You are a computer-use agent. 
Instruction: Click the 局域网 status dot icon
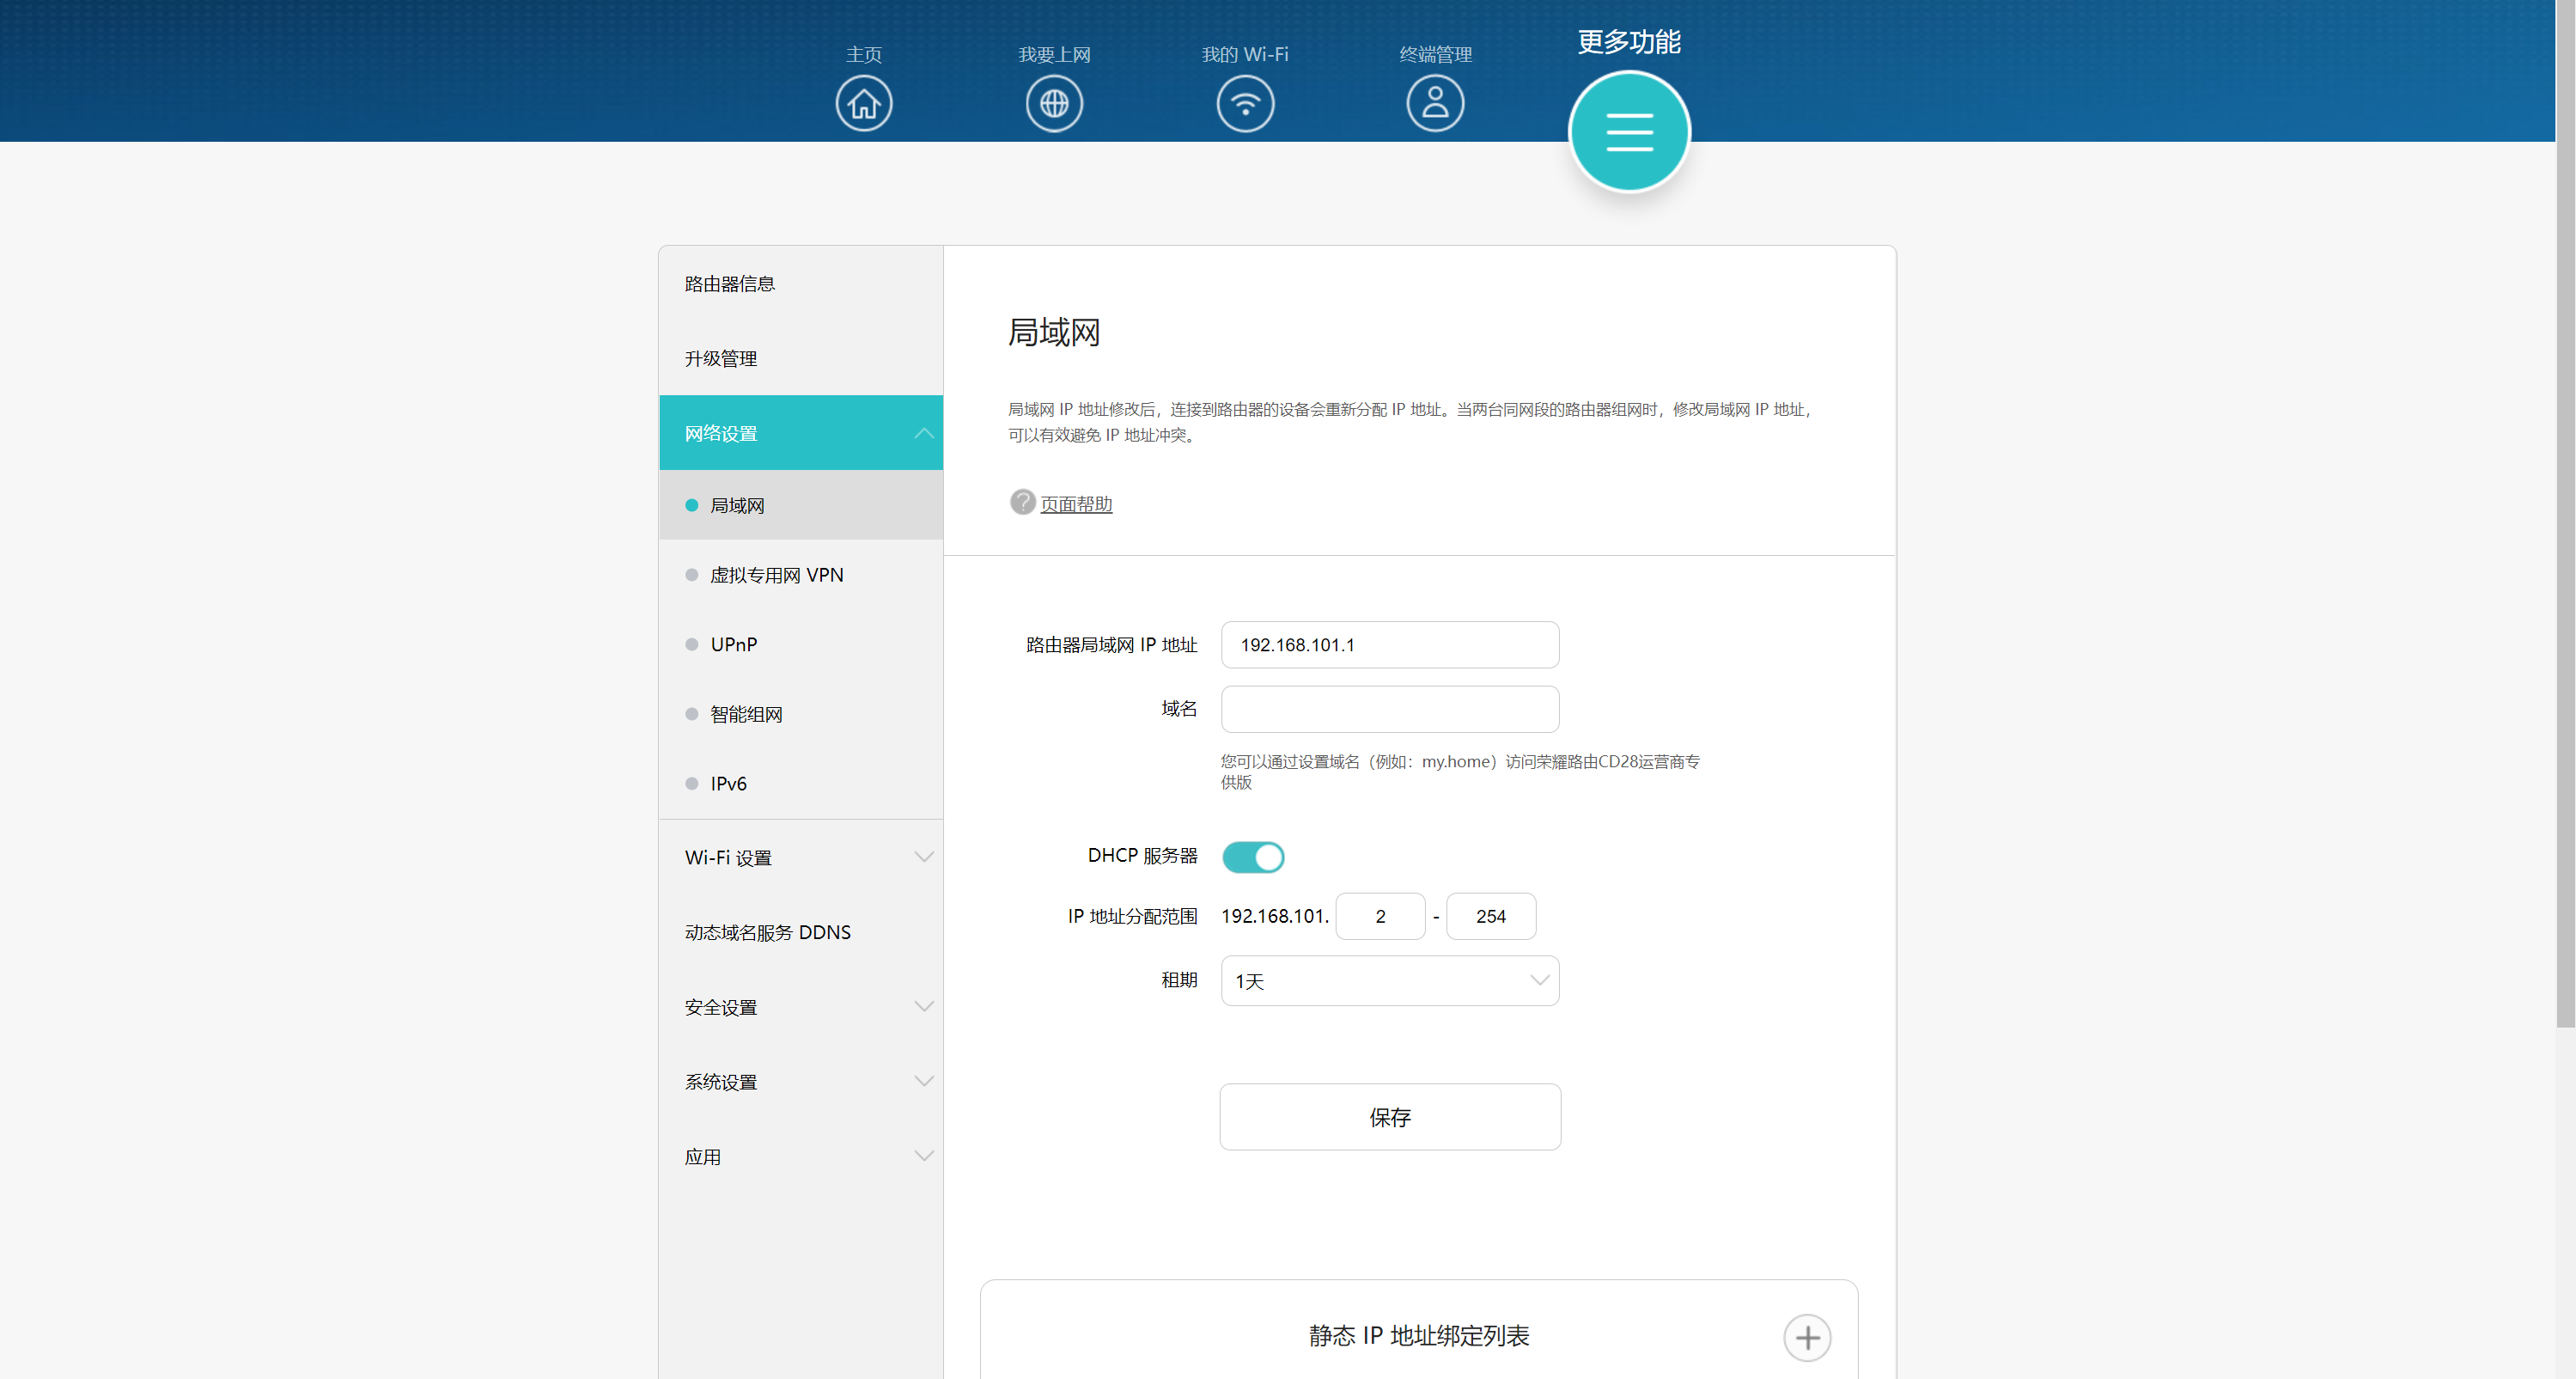(x=692, y=505)
